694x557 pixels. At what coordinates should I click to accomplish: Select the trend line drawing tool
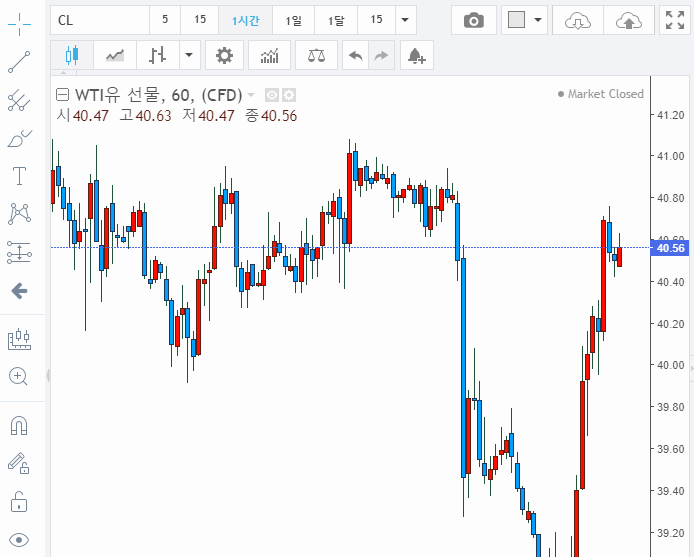pyautogui.click(x=19, y=62)
